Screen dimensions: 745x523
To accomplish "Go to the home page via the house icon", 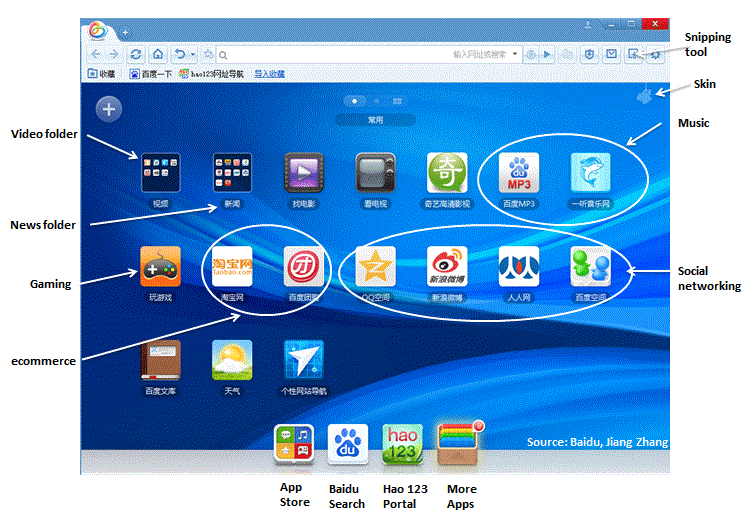I will [x=158, y=54].
